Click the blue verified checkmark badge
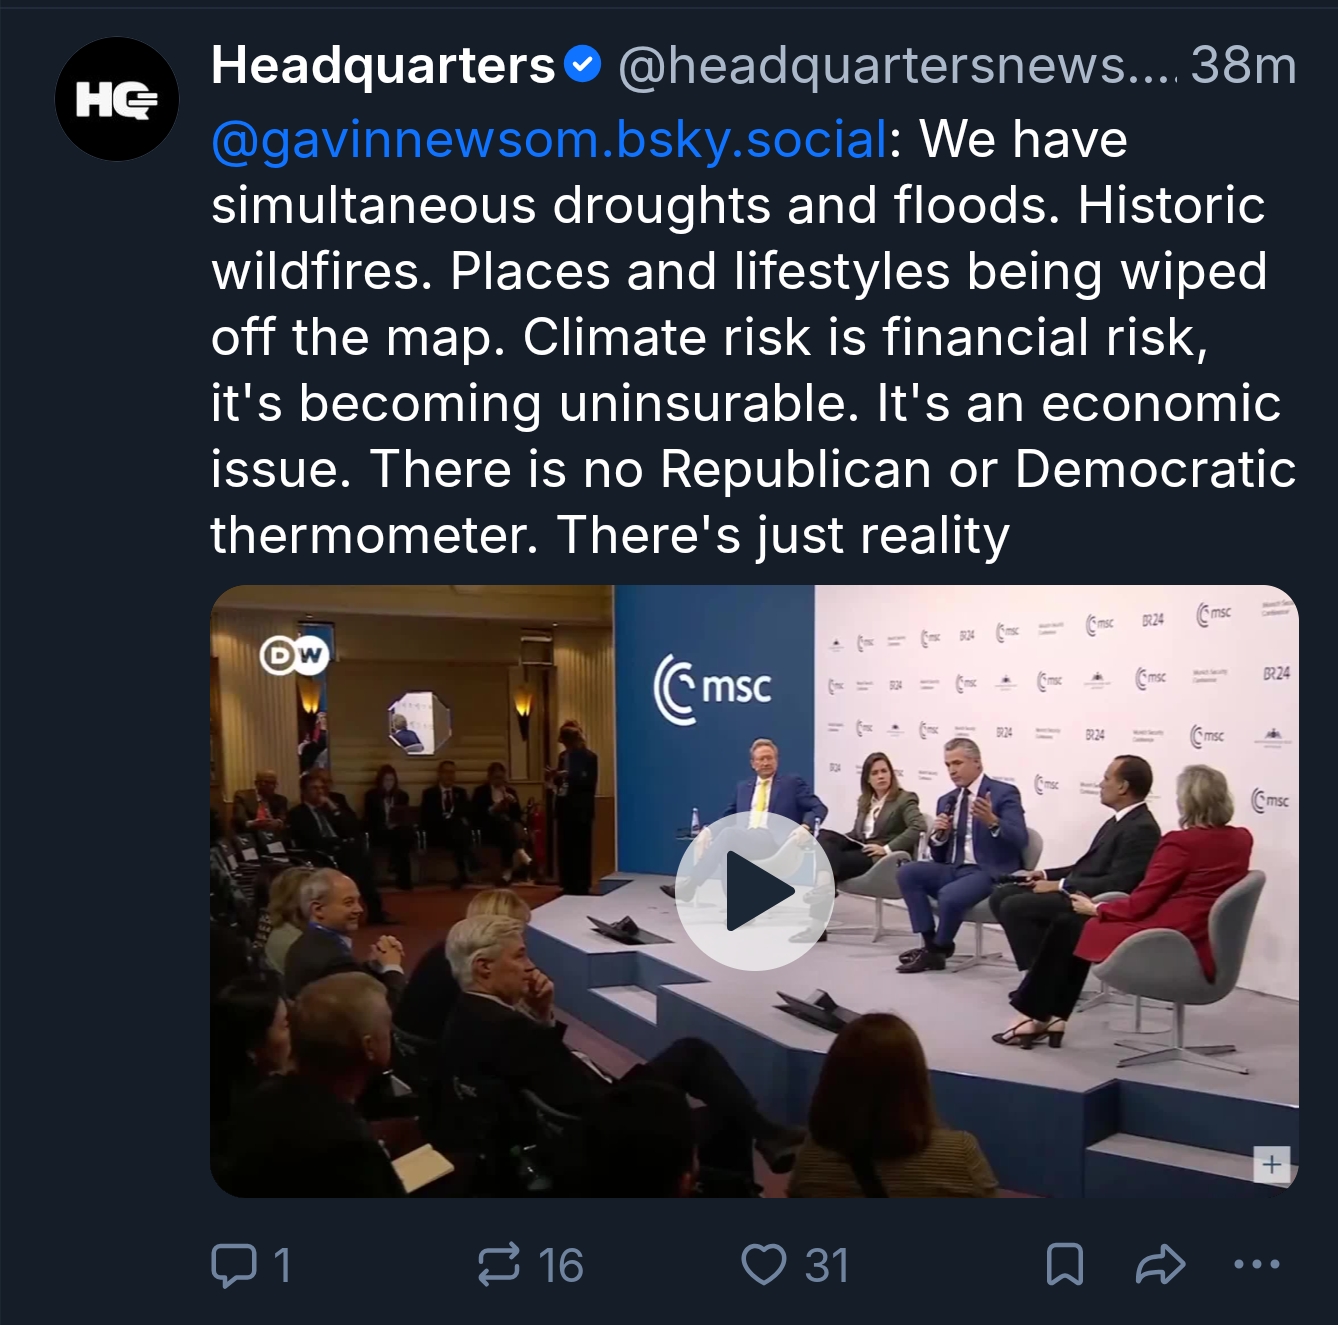 tap(582, 66)
